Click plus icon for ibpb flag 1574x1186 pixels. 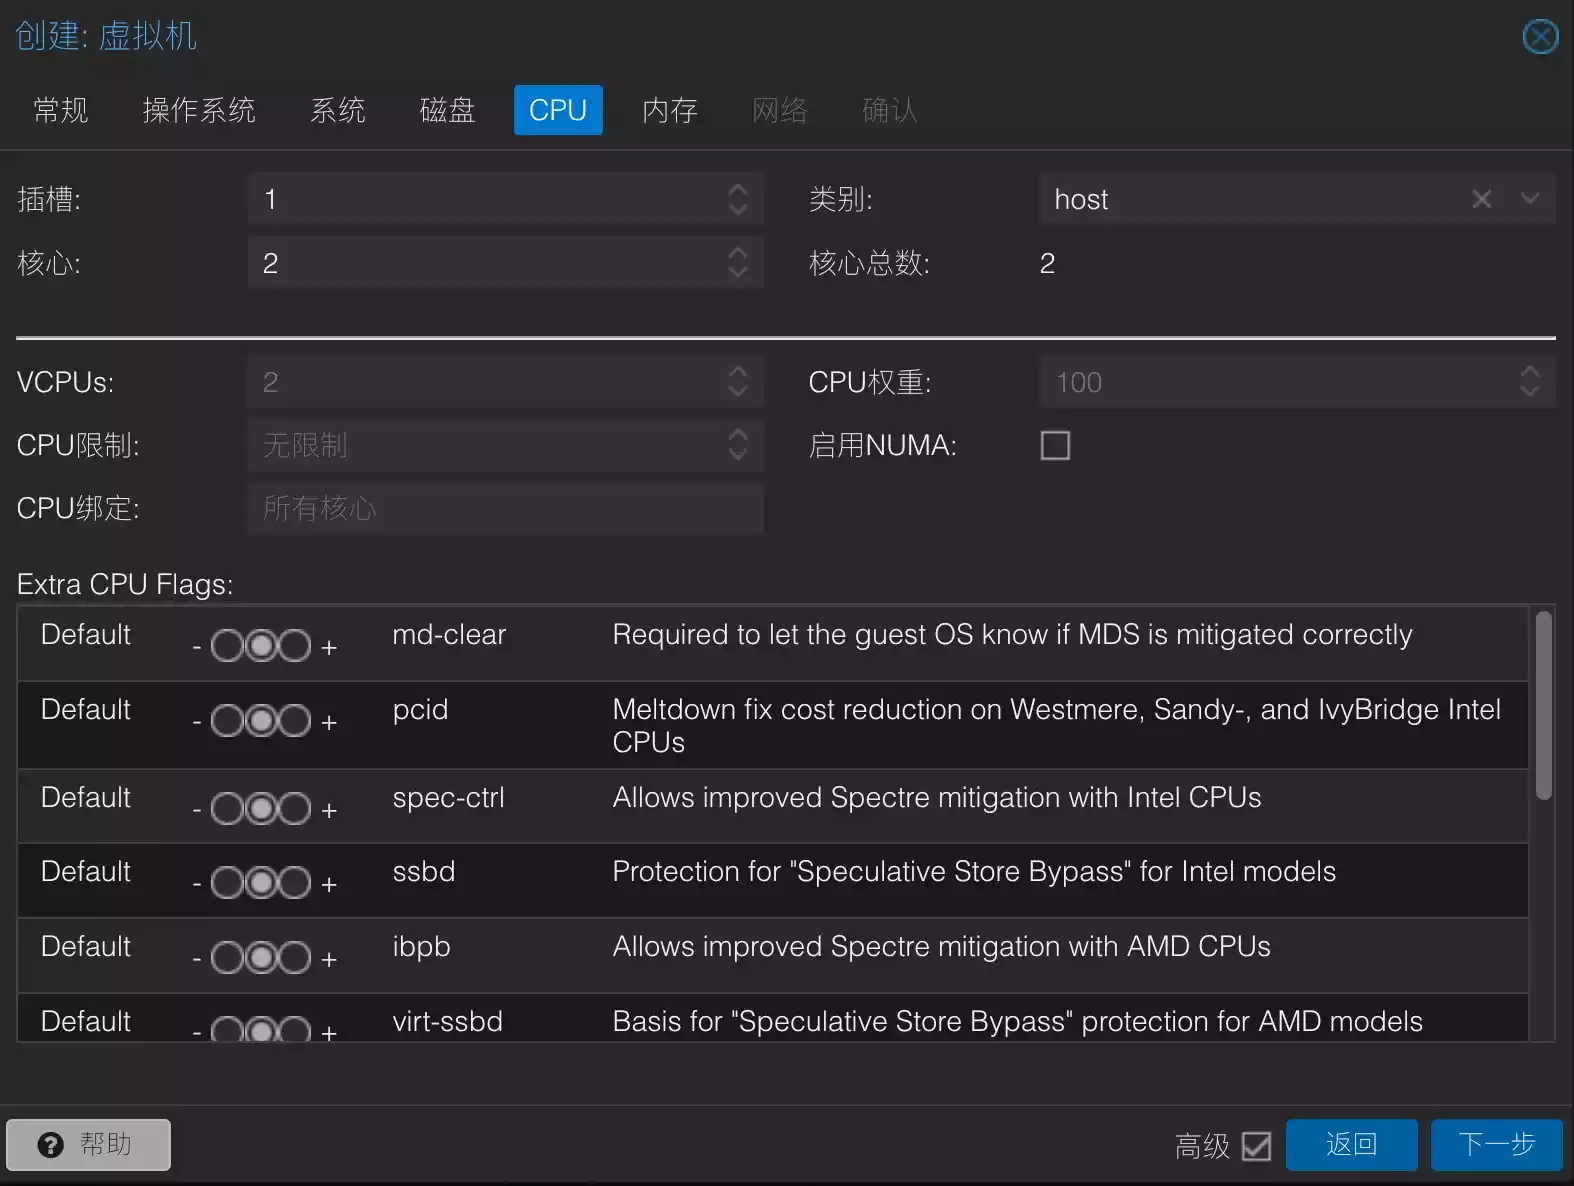pyautogui.click(x=329, y=959)
